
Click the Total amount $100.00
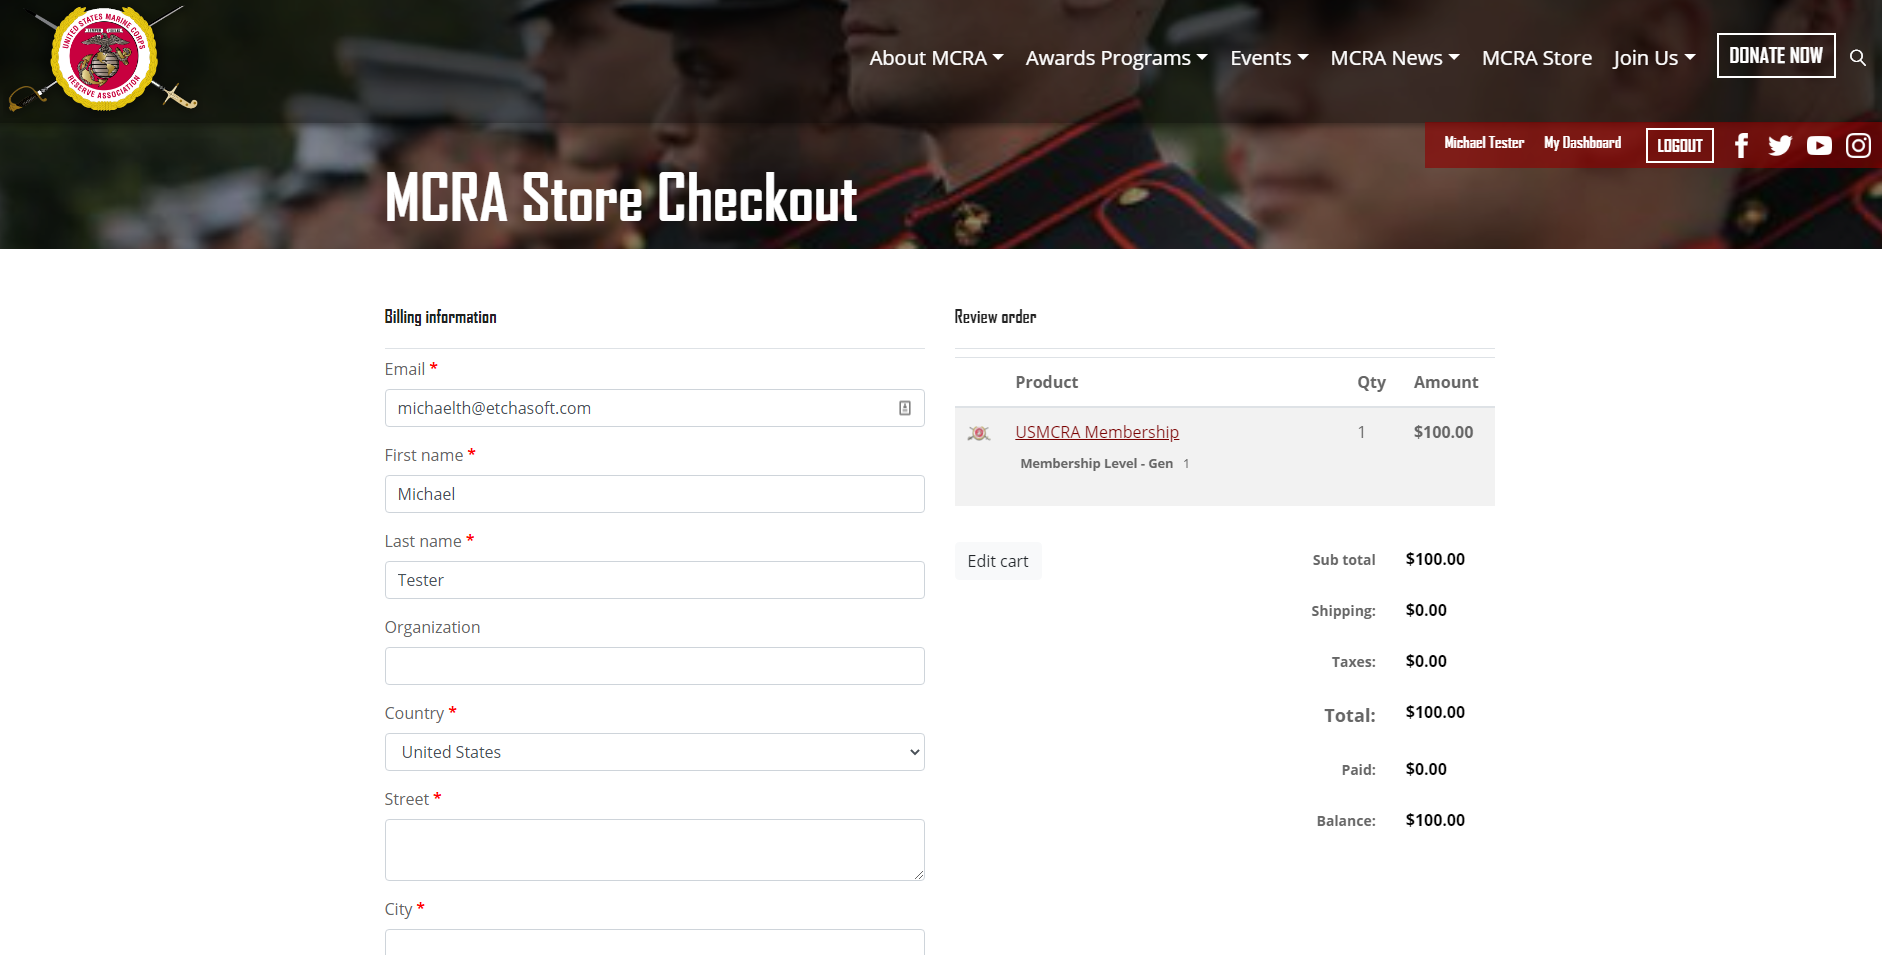(x=1435, y=712)
